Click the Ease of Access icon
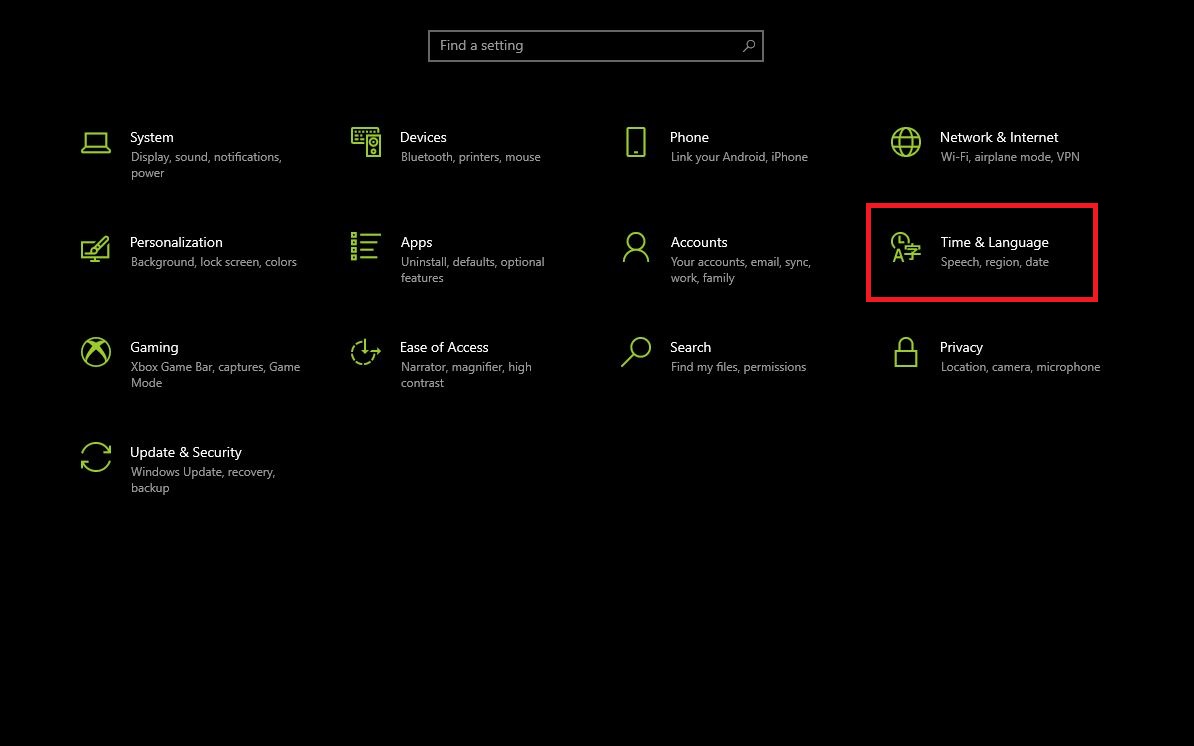 [x=366, y=352]
